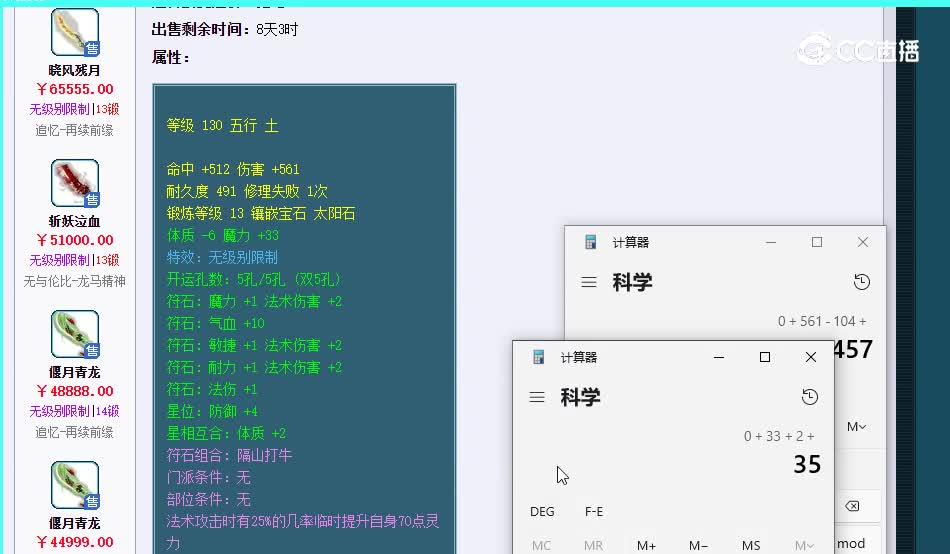This screenshot has height=554, width=950.
Task: Click the expression 0 + 33 + 2 +
Action: pos(779,436)
